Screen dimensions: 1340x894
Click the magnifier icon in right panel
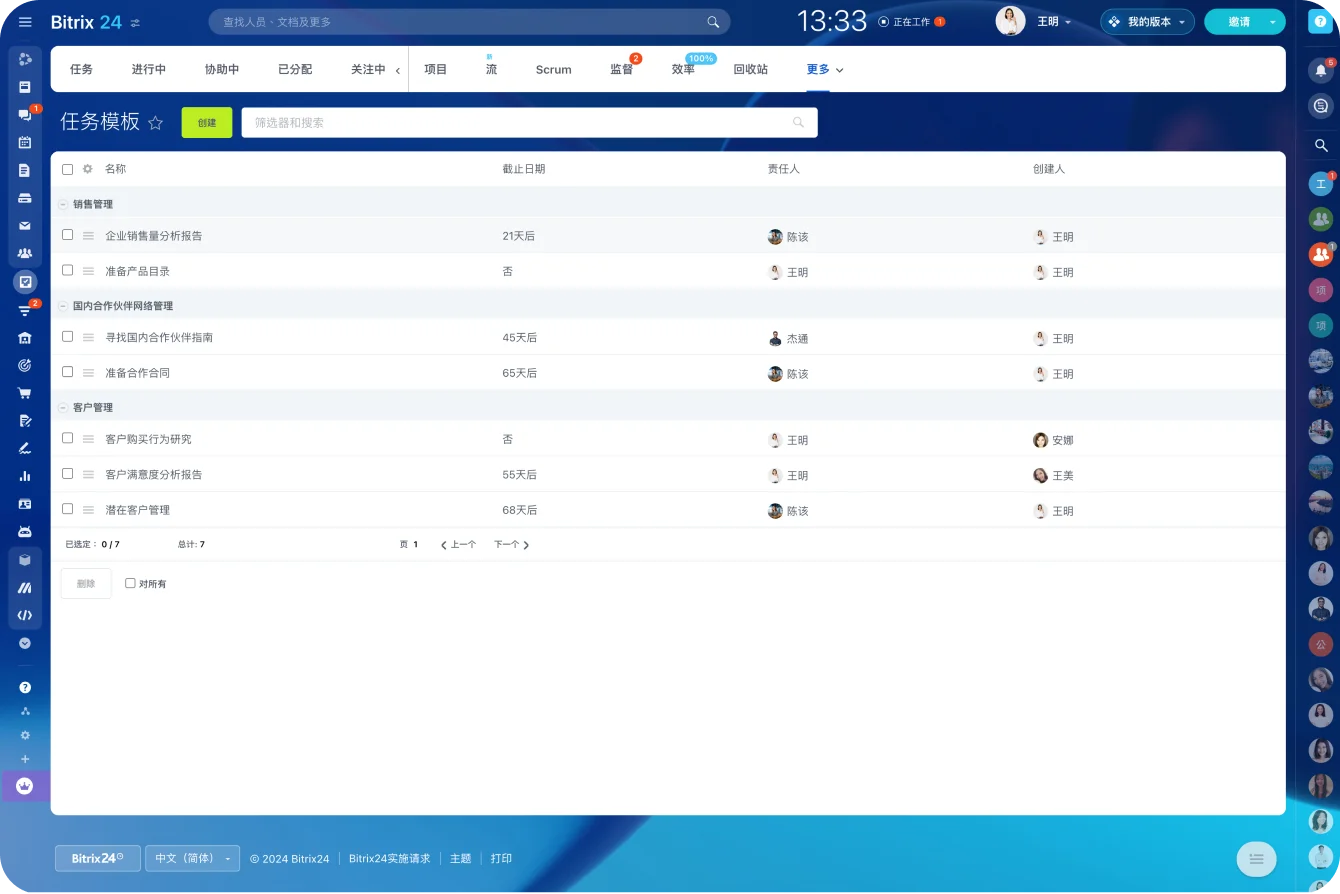click(1321, 146)
